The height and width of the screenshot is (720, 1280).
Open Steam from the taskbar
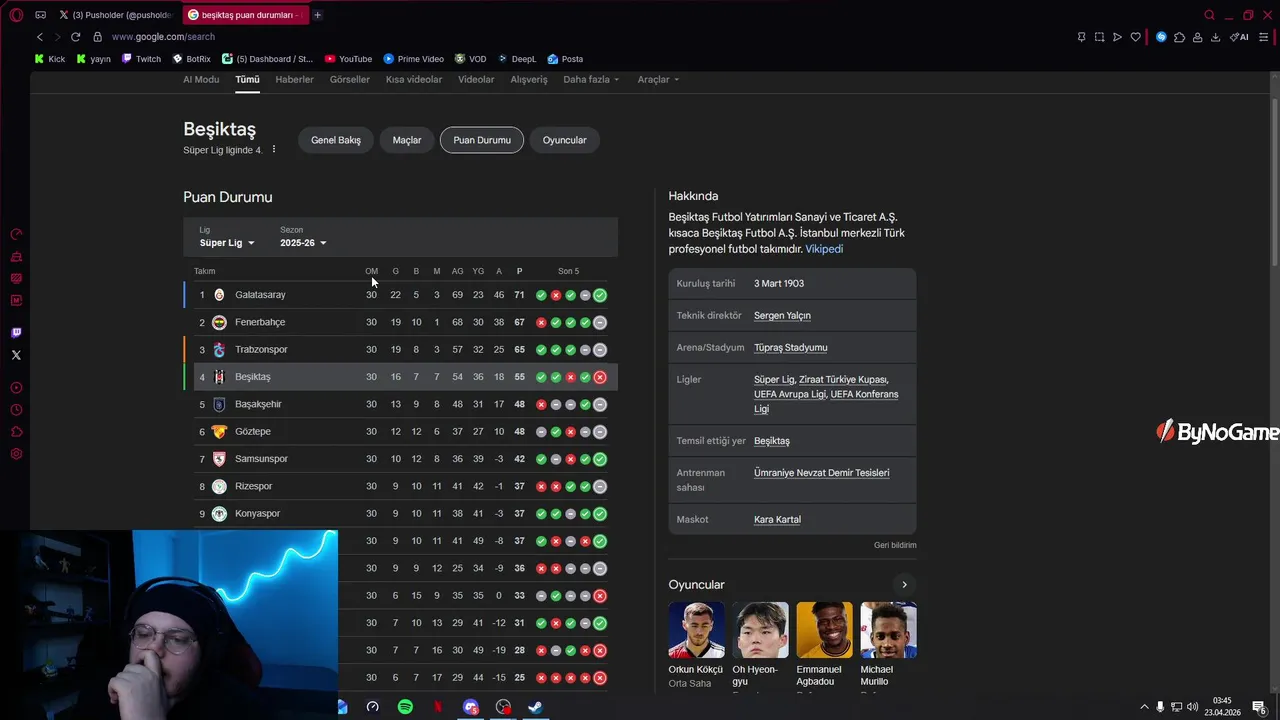[x=535, y=707]
